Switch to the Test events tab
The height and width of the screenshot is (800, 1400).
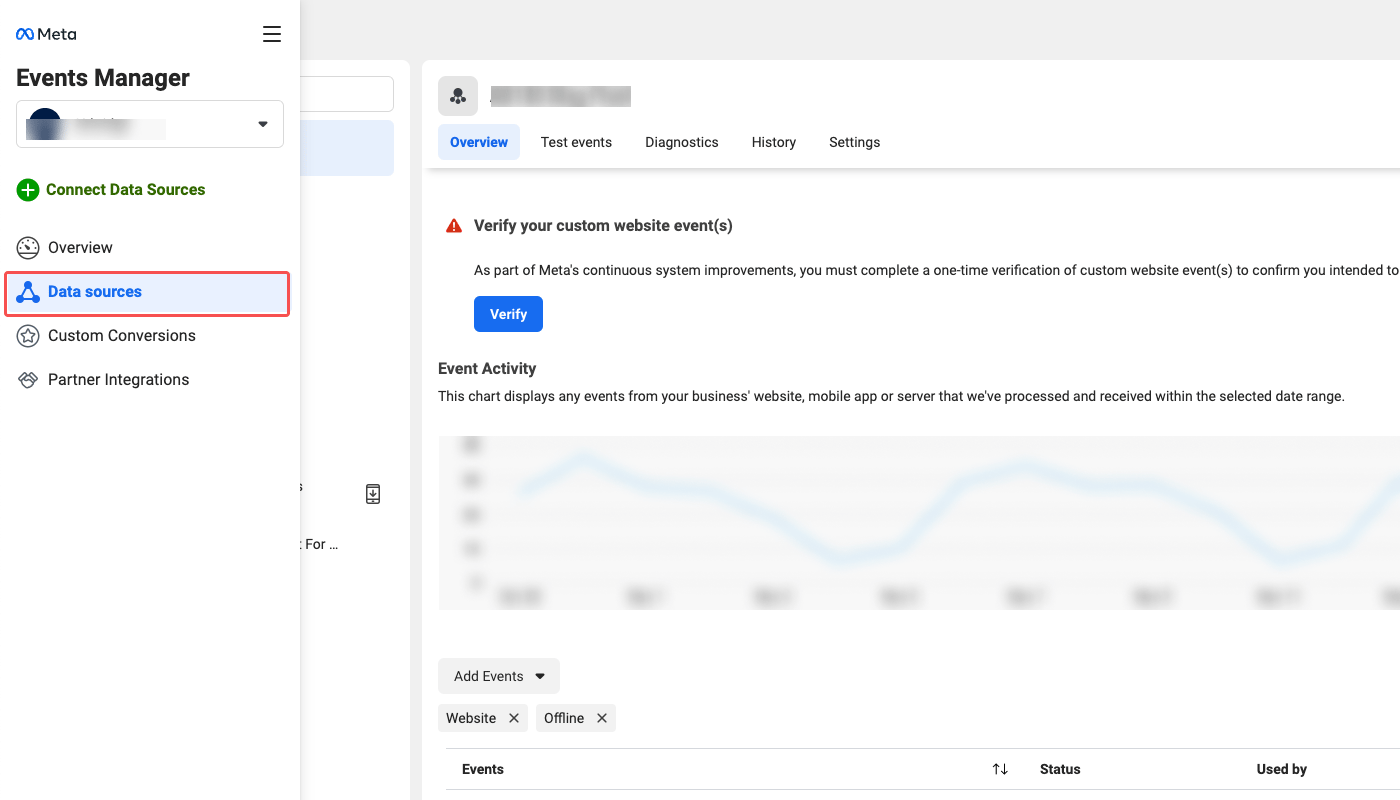[576, 142]
